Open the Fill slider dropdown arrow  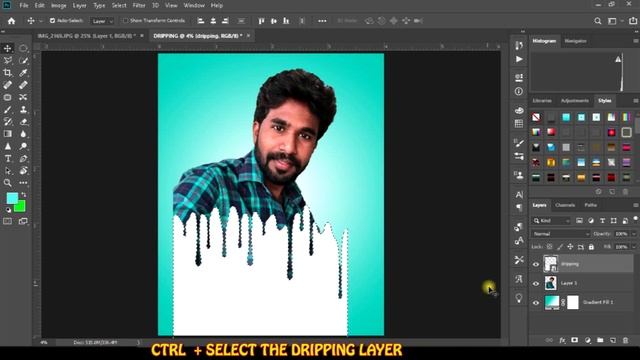coord(634,247)
